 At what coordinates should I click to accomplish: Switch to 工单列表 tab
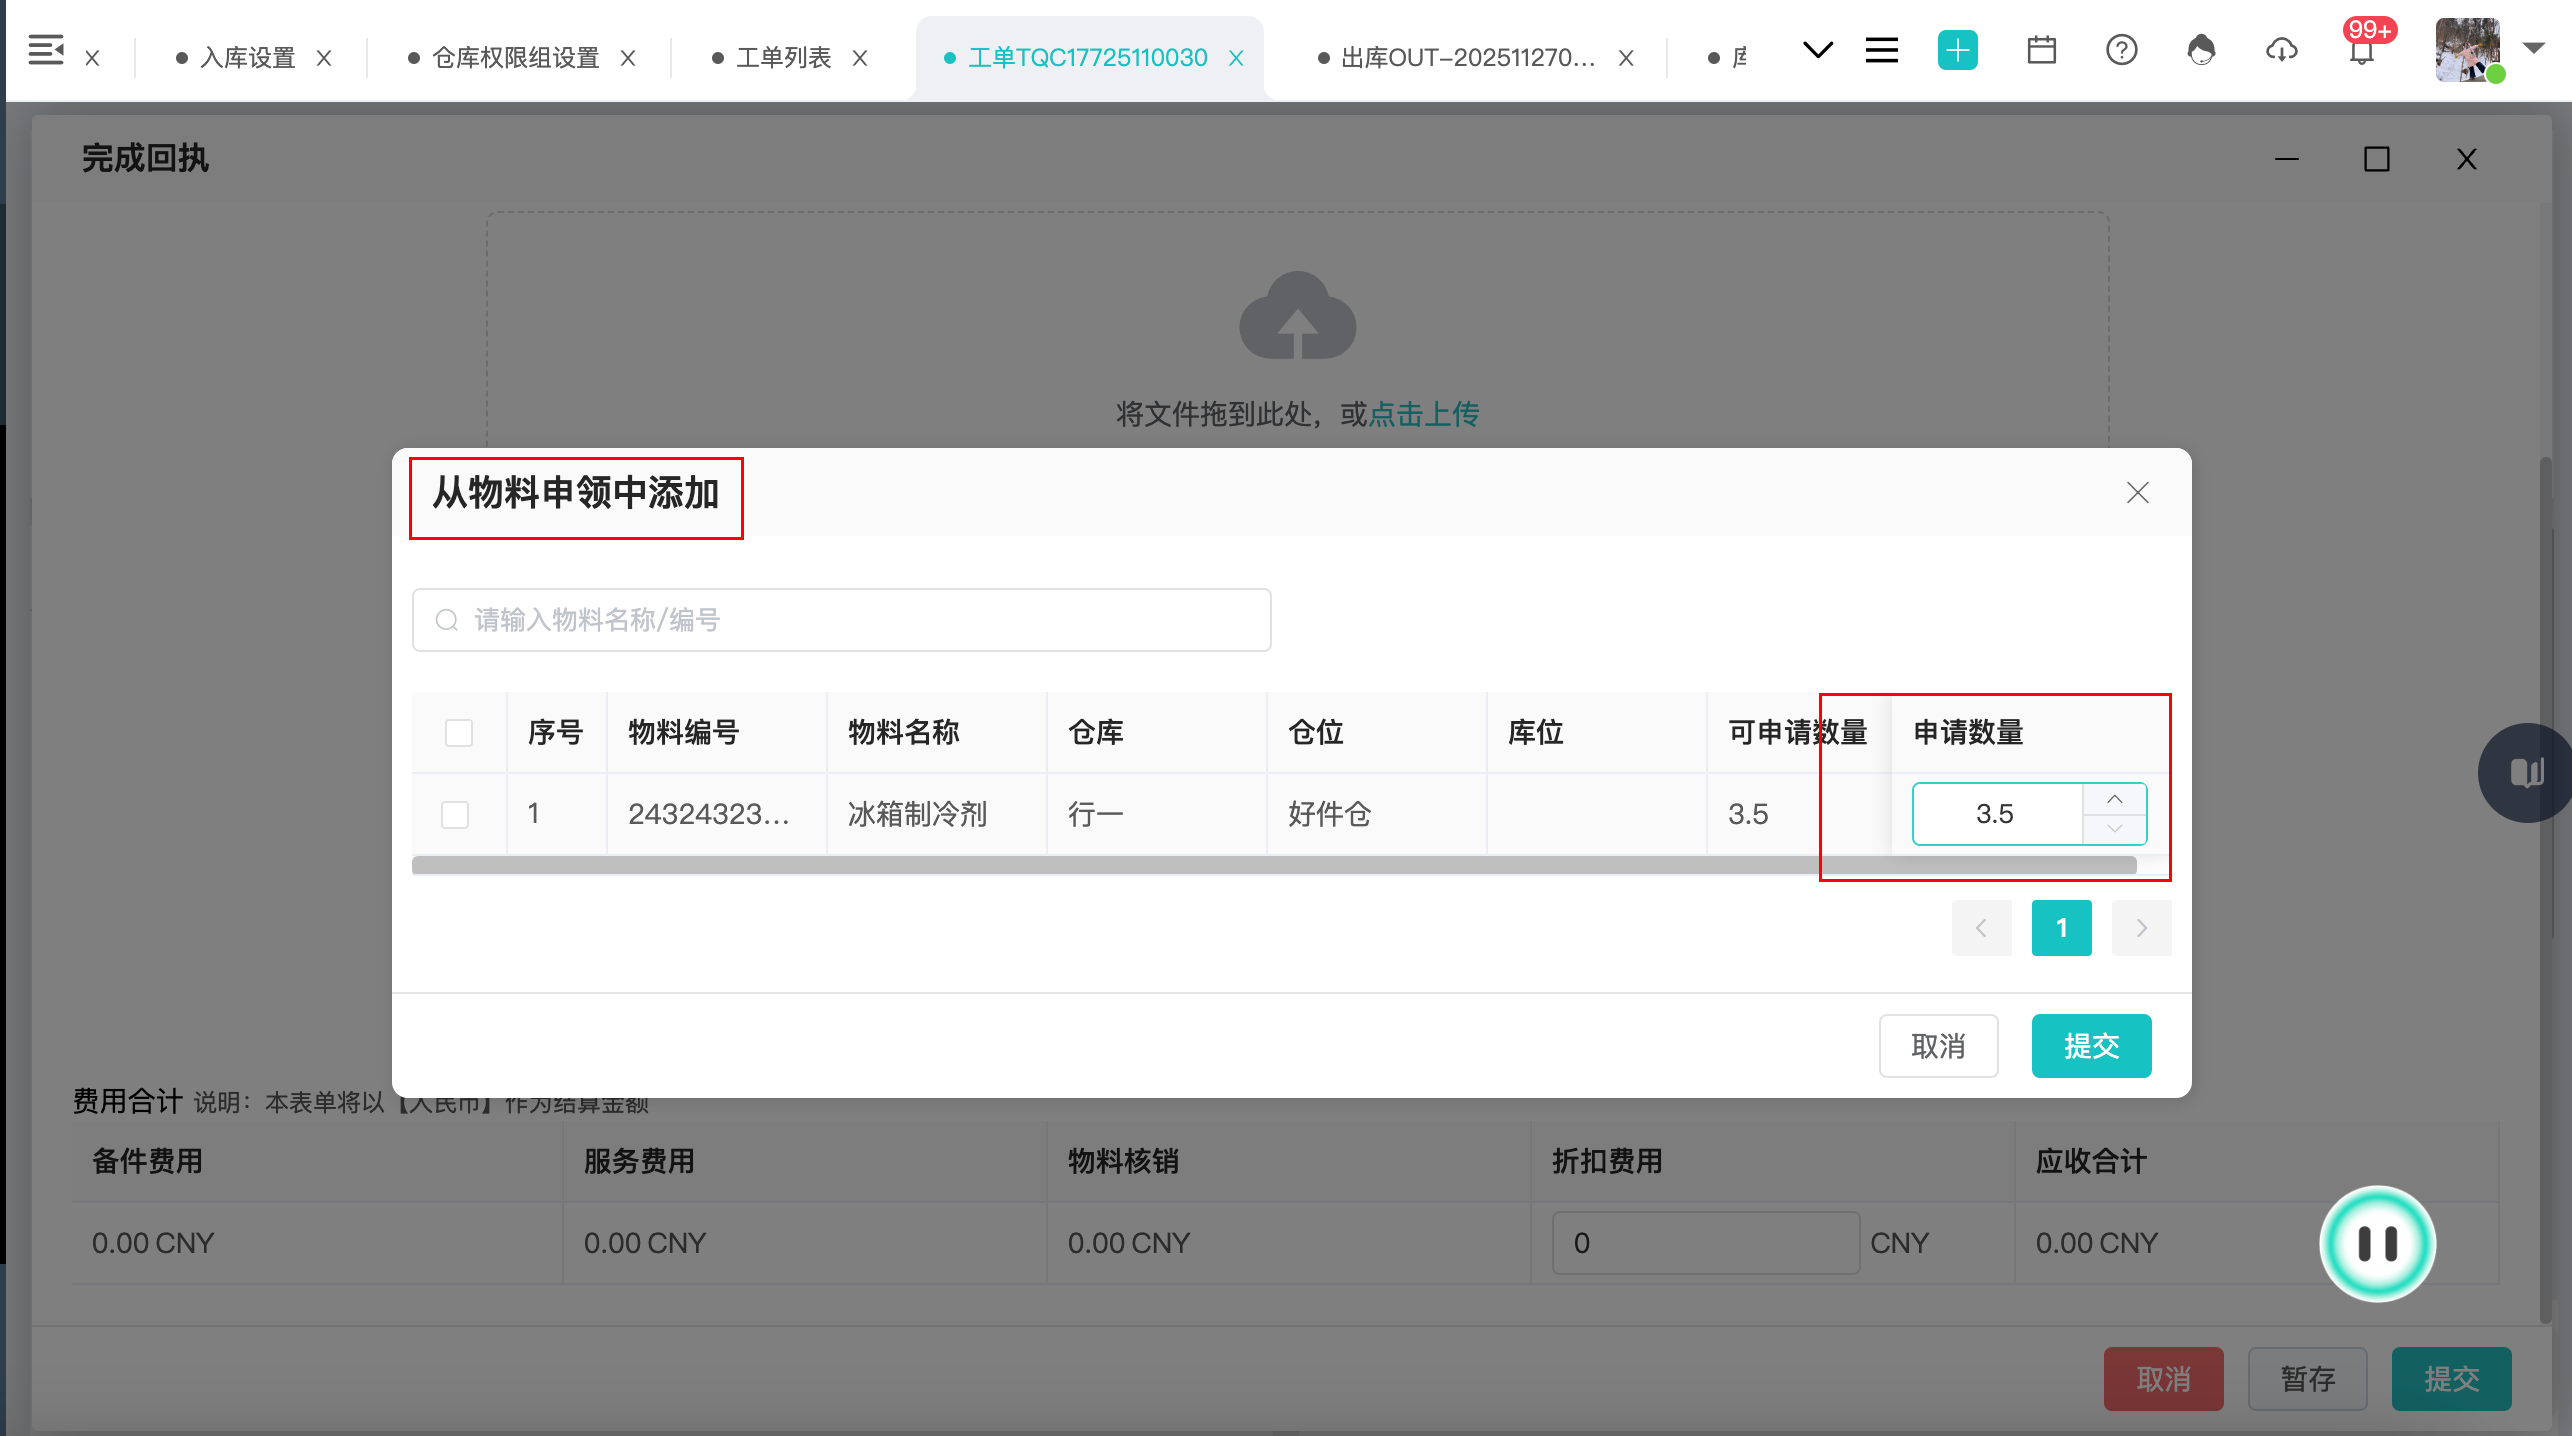[783, 58]
